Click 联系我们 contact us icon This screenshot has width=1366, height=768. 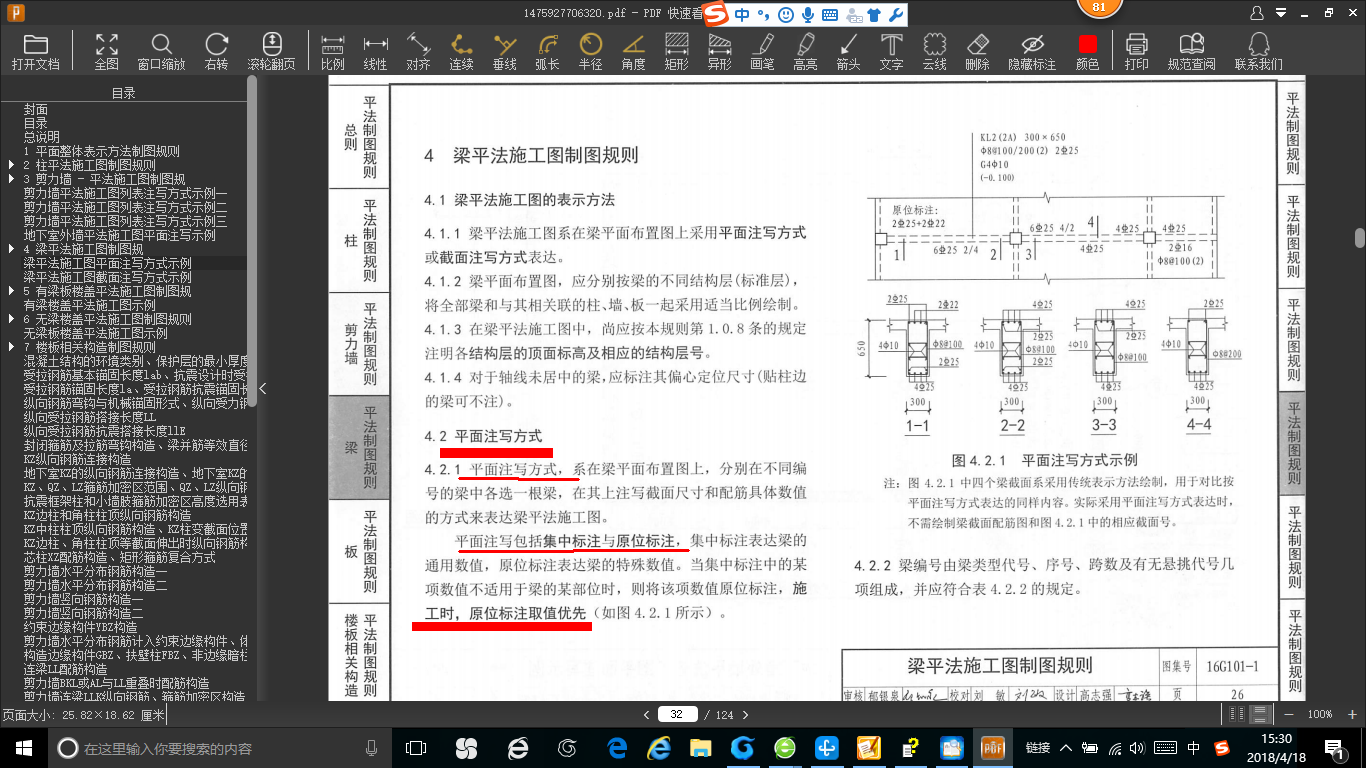[1258, 52]
